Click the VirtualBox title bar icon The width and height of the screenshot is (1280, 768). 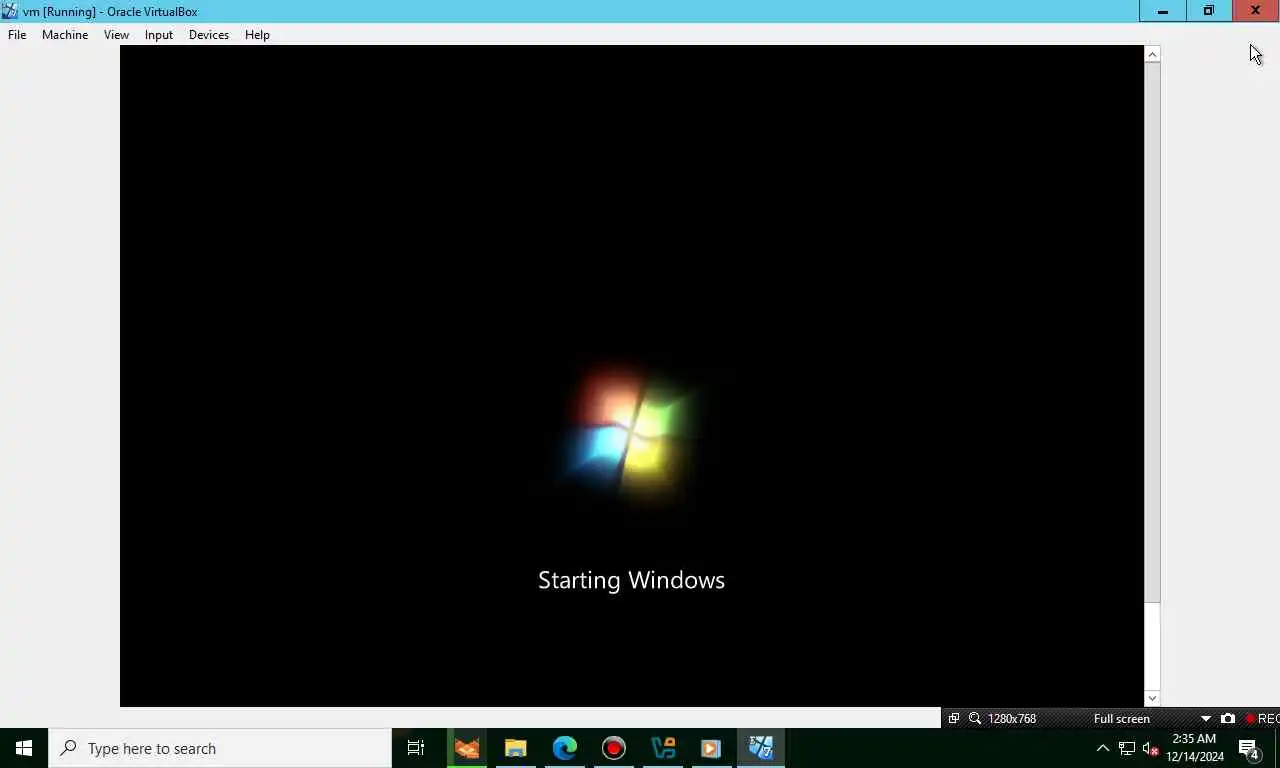(10, 11)
